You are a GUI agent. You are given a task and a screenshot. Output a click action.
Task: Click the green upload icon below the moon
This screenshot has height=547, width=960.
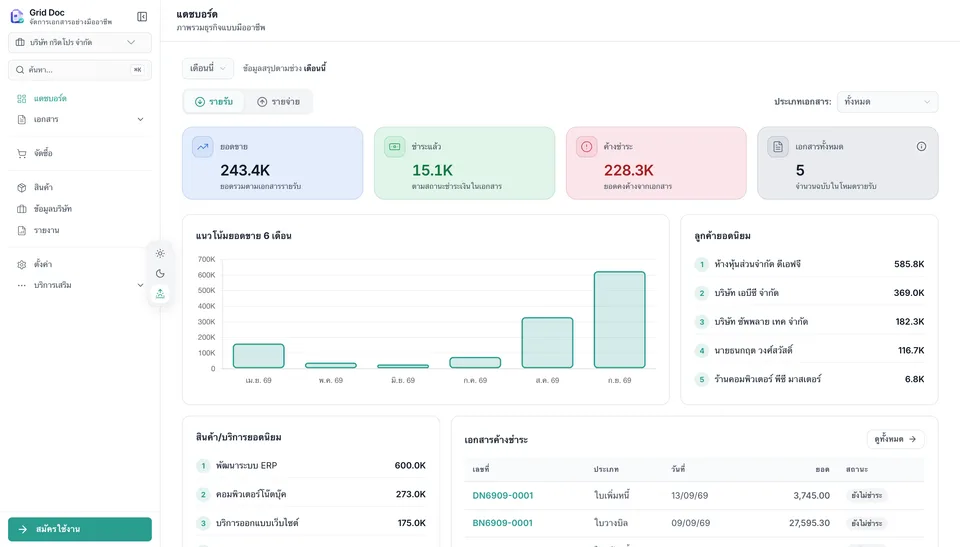pyautogui.click(x=160, y=294)
